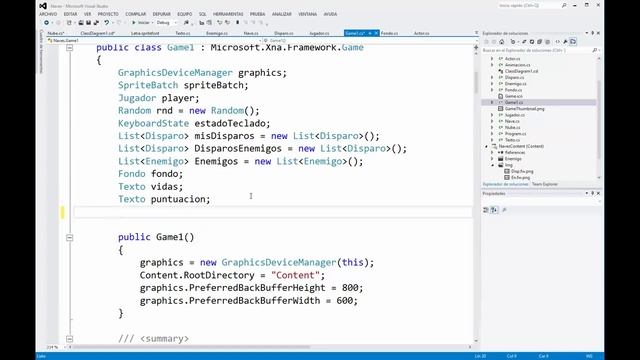Click the code editor vertical scrollbar
Image resolution: width=640 pixels, height=360 pixels.
476,82
